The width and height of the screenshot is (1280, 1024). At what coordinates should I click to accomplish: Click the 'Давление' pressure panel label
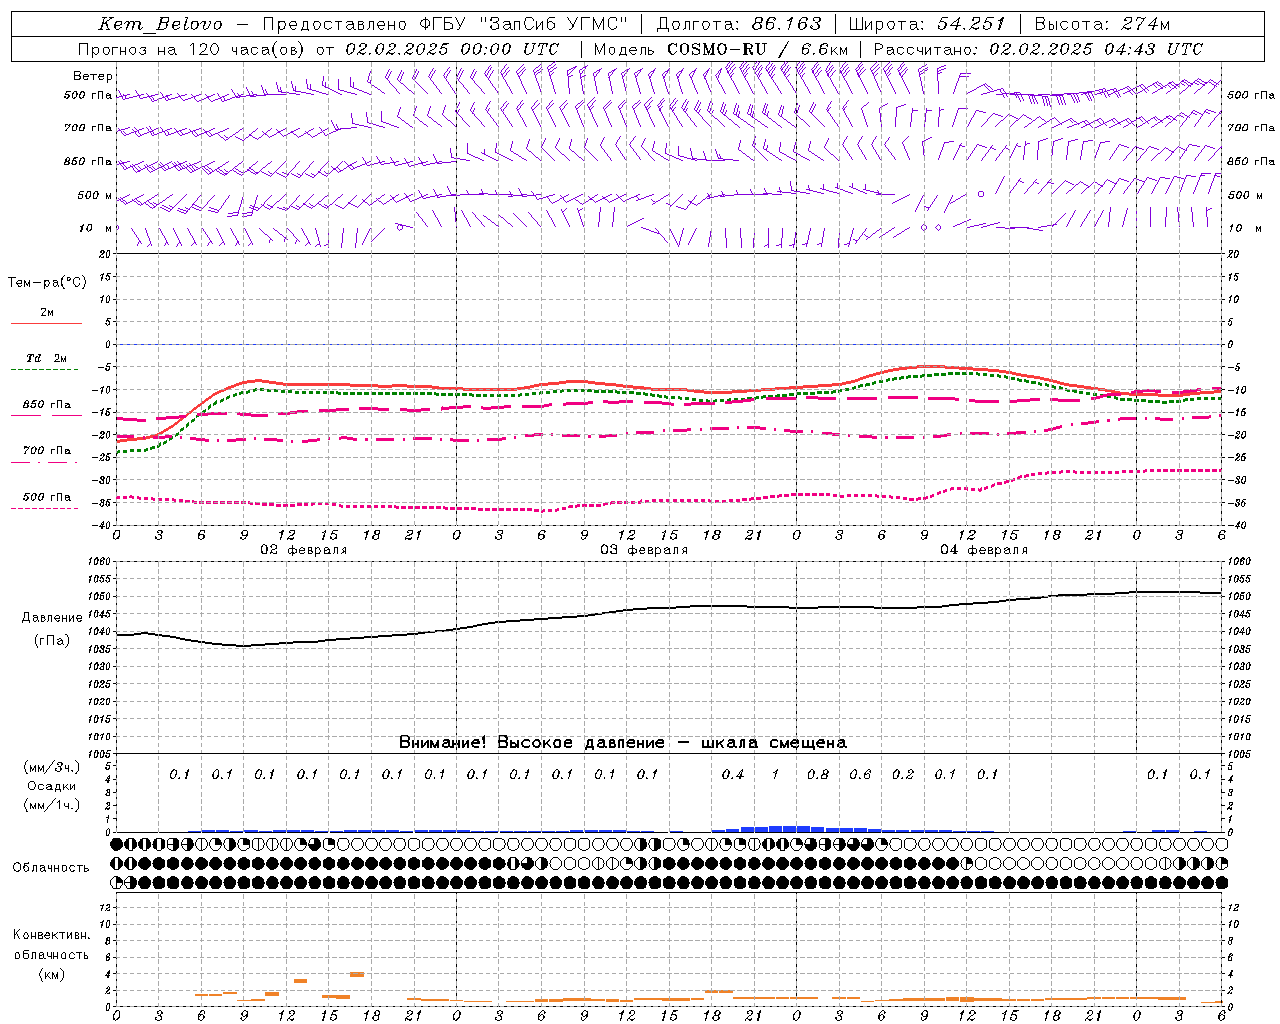[52, 618]
